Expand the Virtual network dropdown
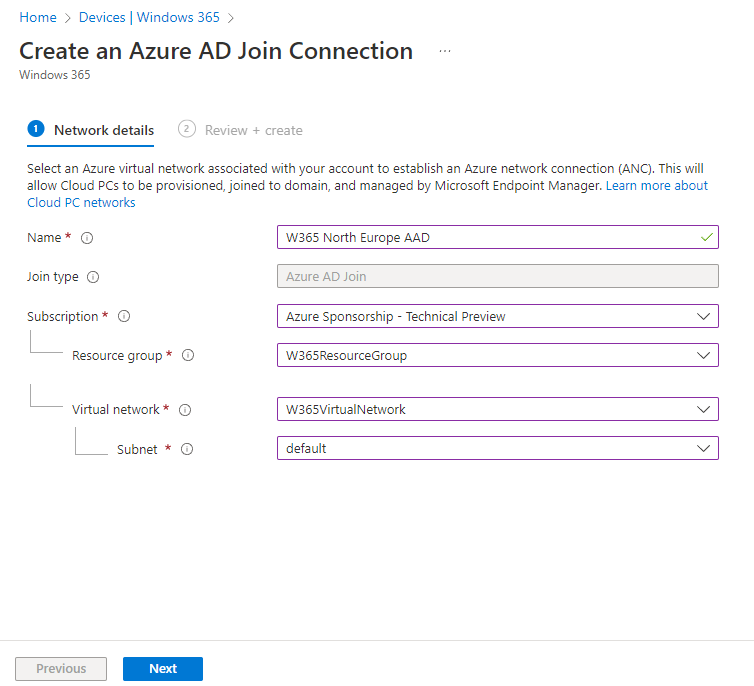 [498, 409]
